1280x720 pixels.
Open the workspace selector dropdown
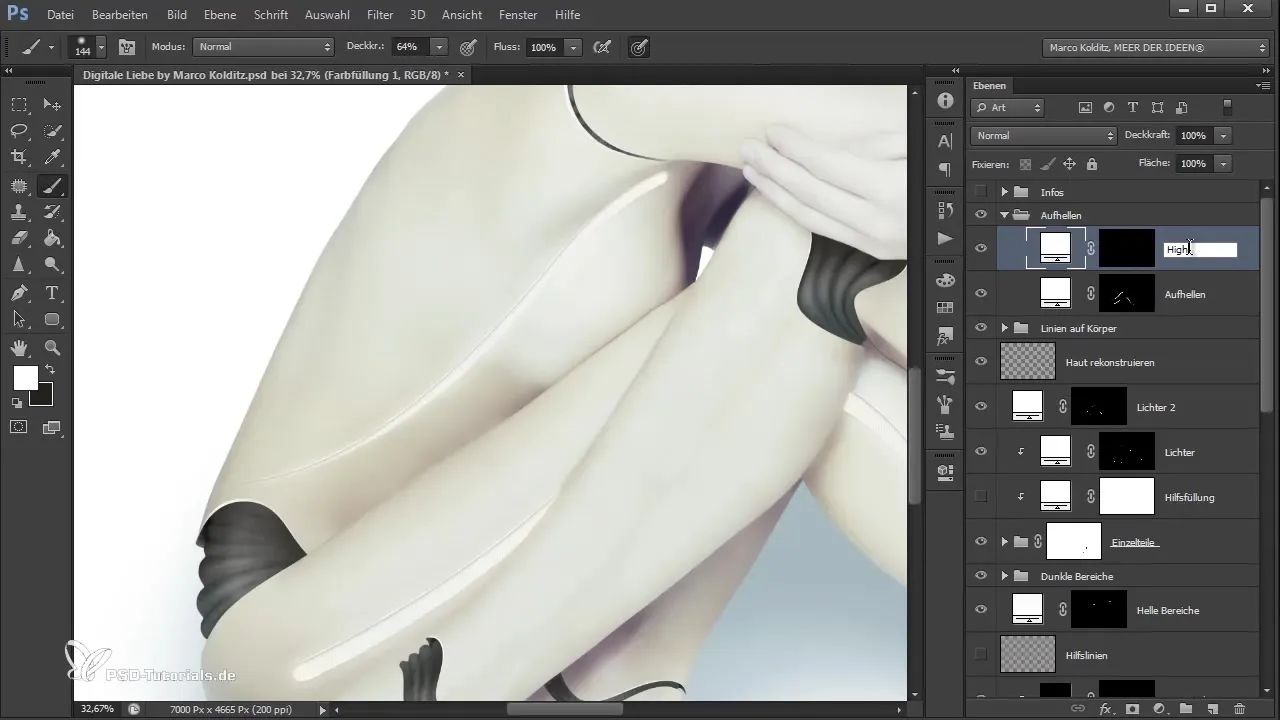click(x=1155, y=47)
